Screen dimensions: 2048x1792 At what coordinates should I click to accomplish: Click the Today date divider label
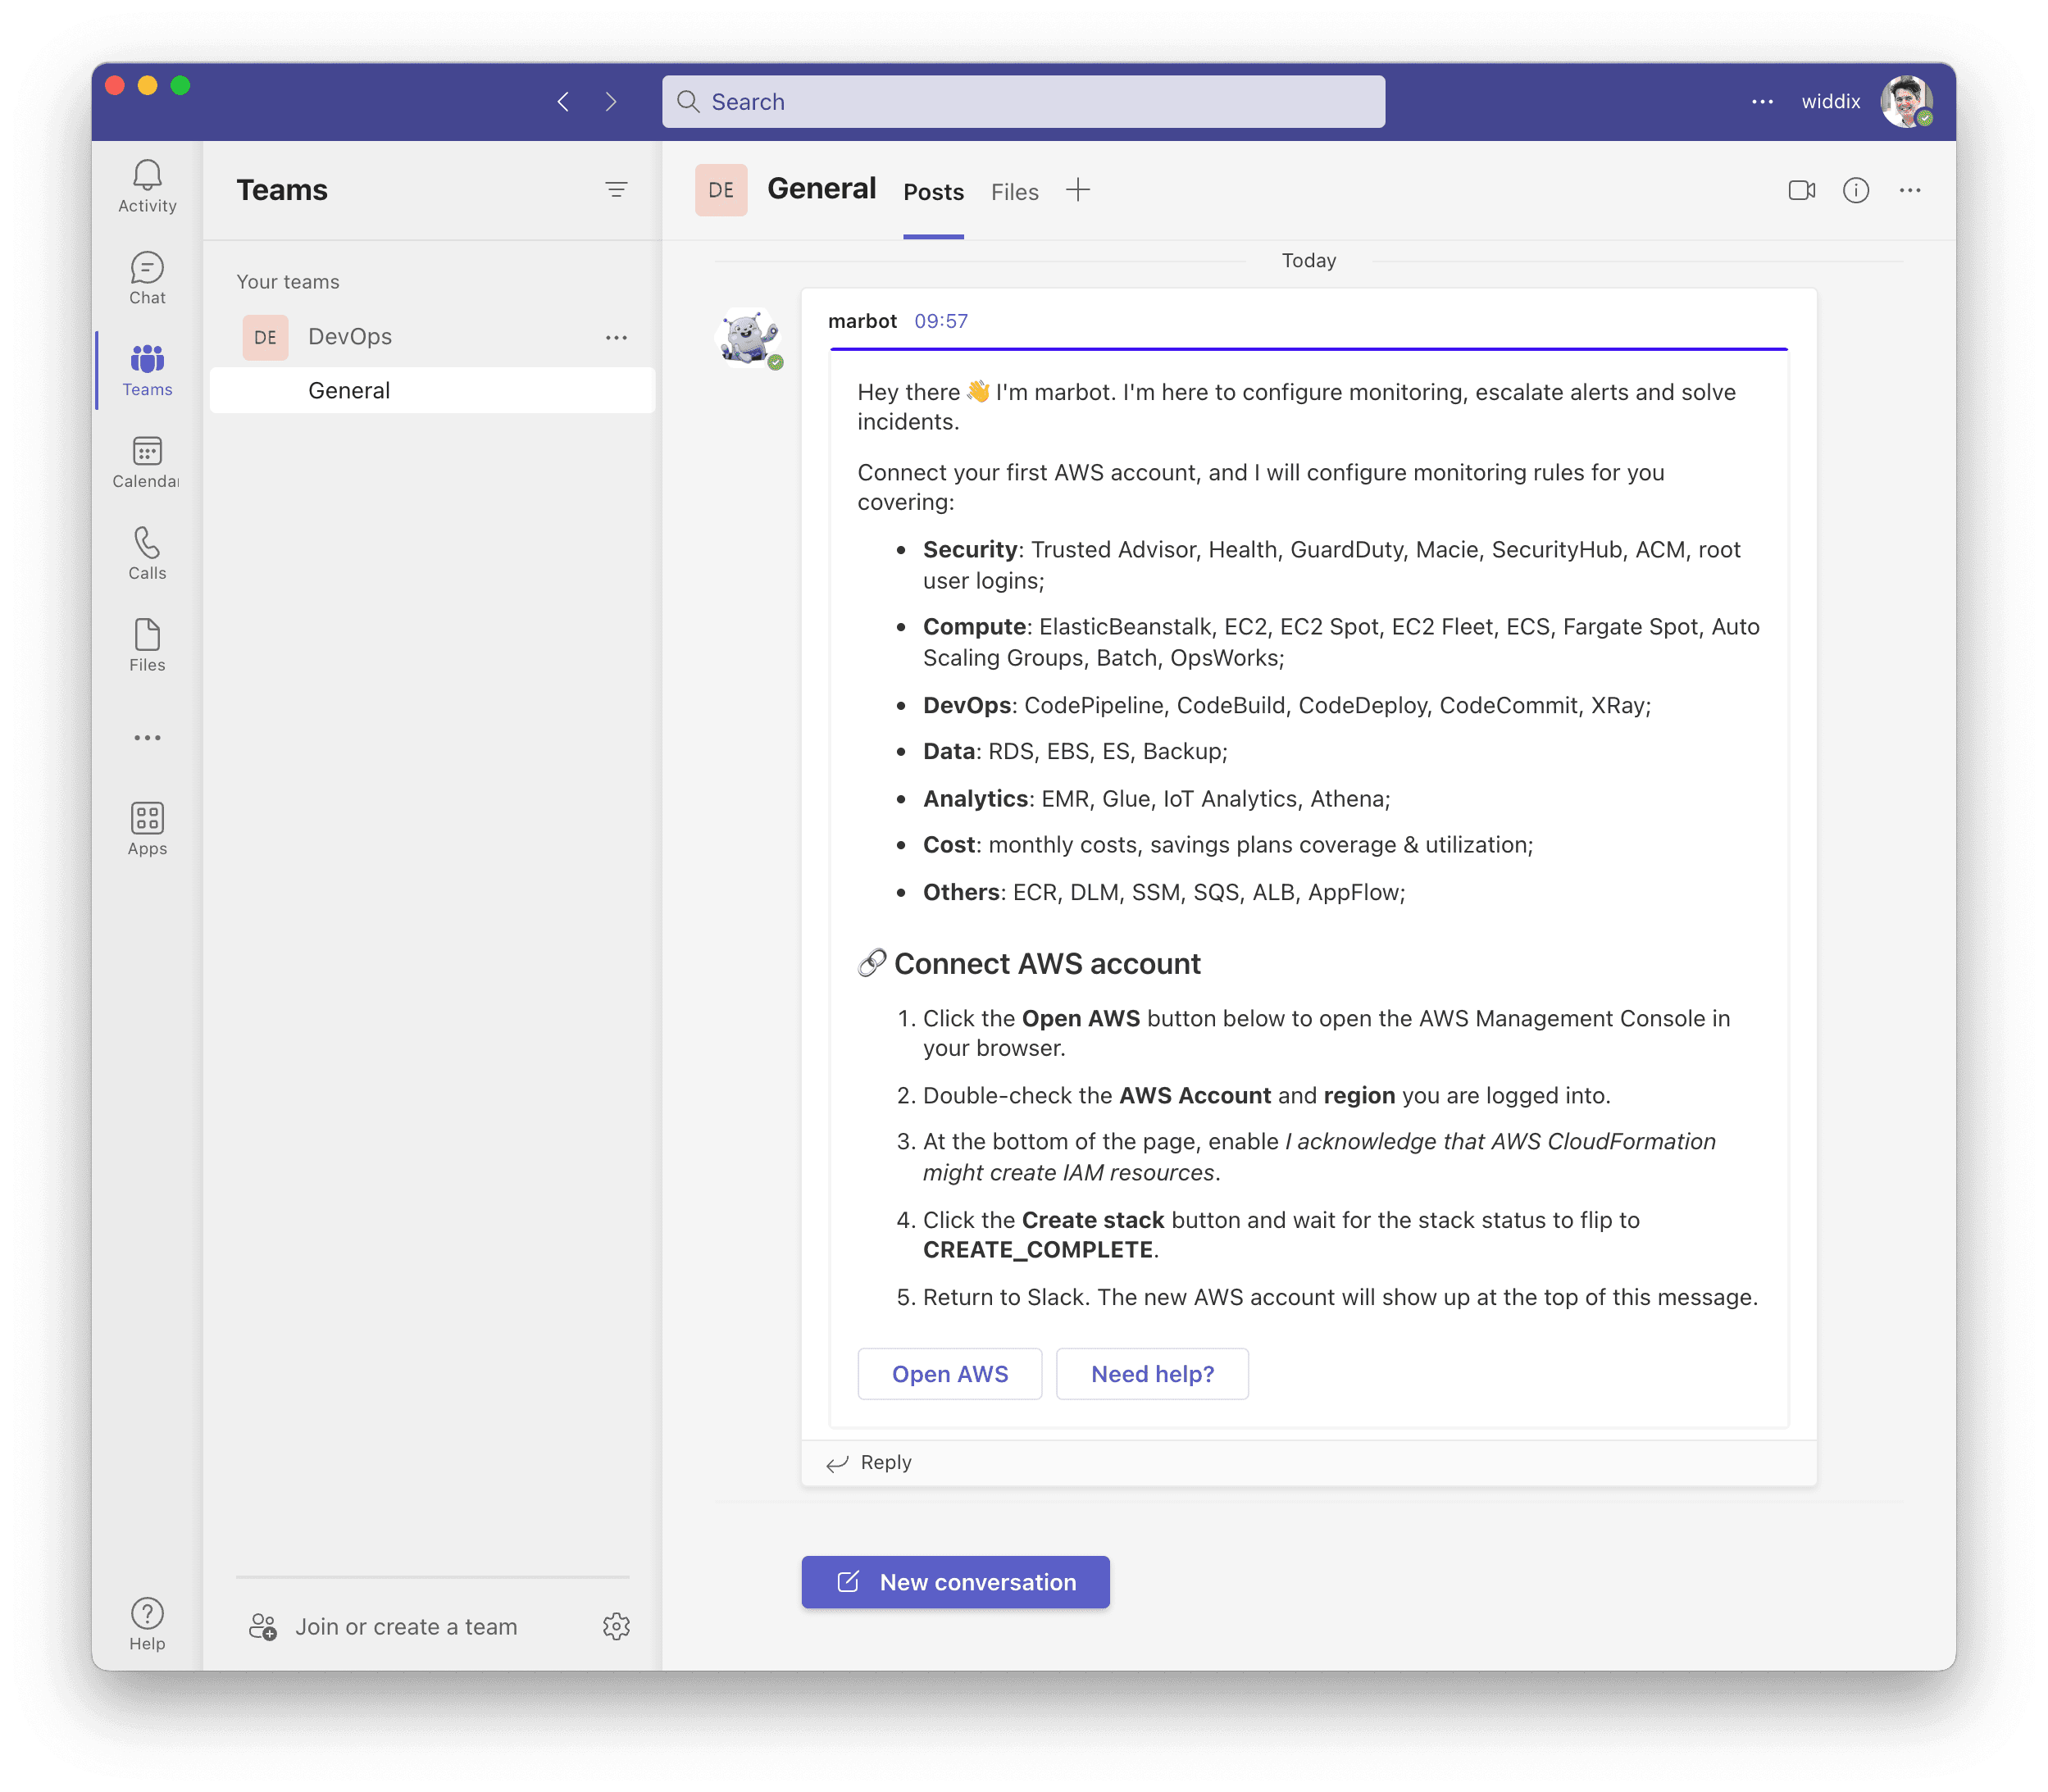click(x=1308, y=261)
